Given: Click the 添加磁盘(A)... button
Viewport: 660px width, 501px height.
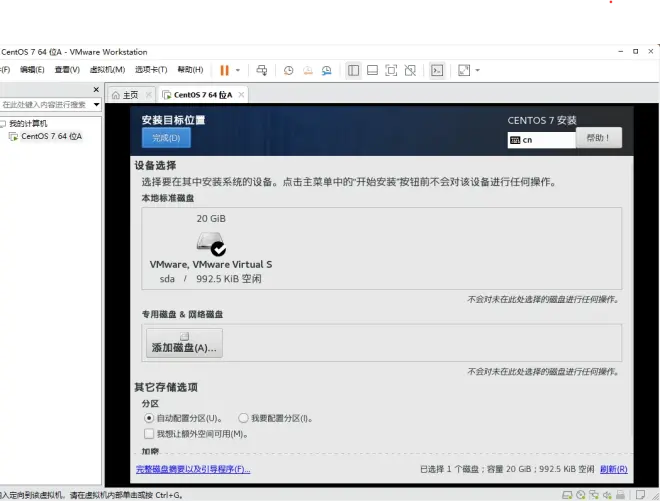Looking at the screenshot, I should 184,343.
